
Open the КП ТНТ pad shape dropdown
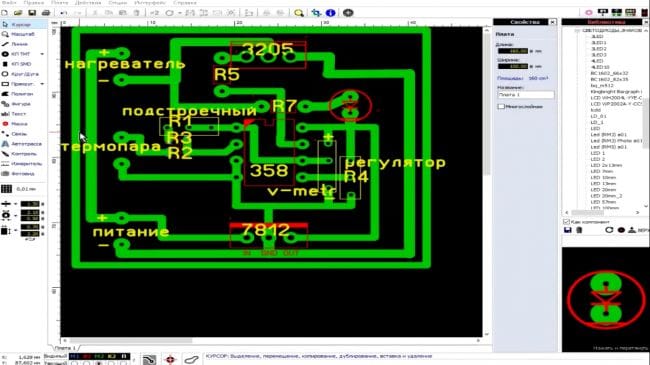42,54
